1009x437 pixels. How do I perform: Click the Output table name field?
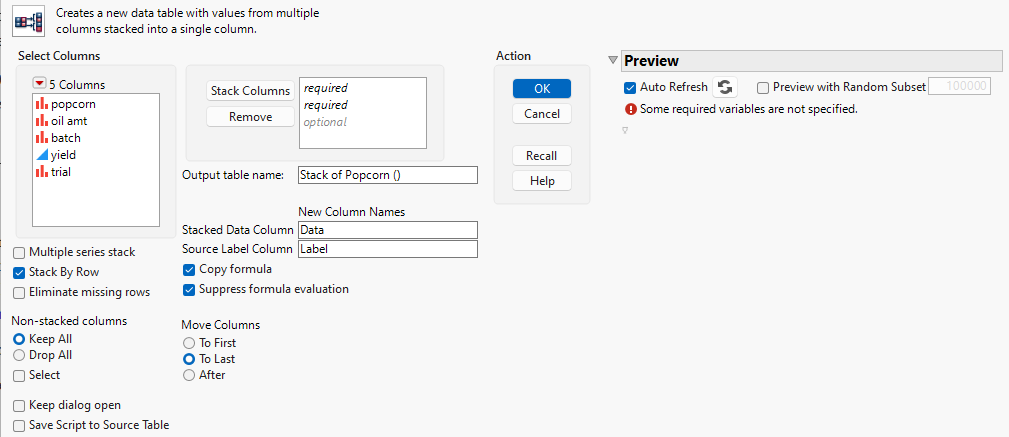coord(388,175)
